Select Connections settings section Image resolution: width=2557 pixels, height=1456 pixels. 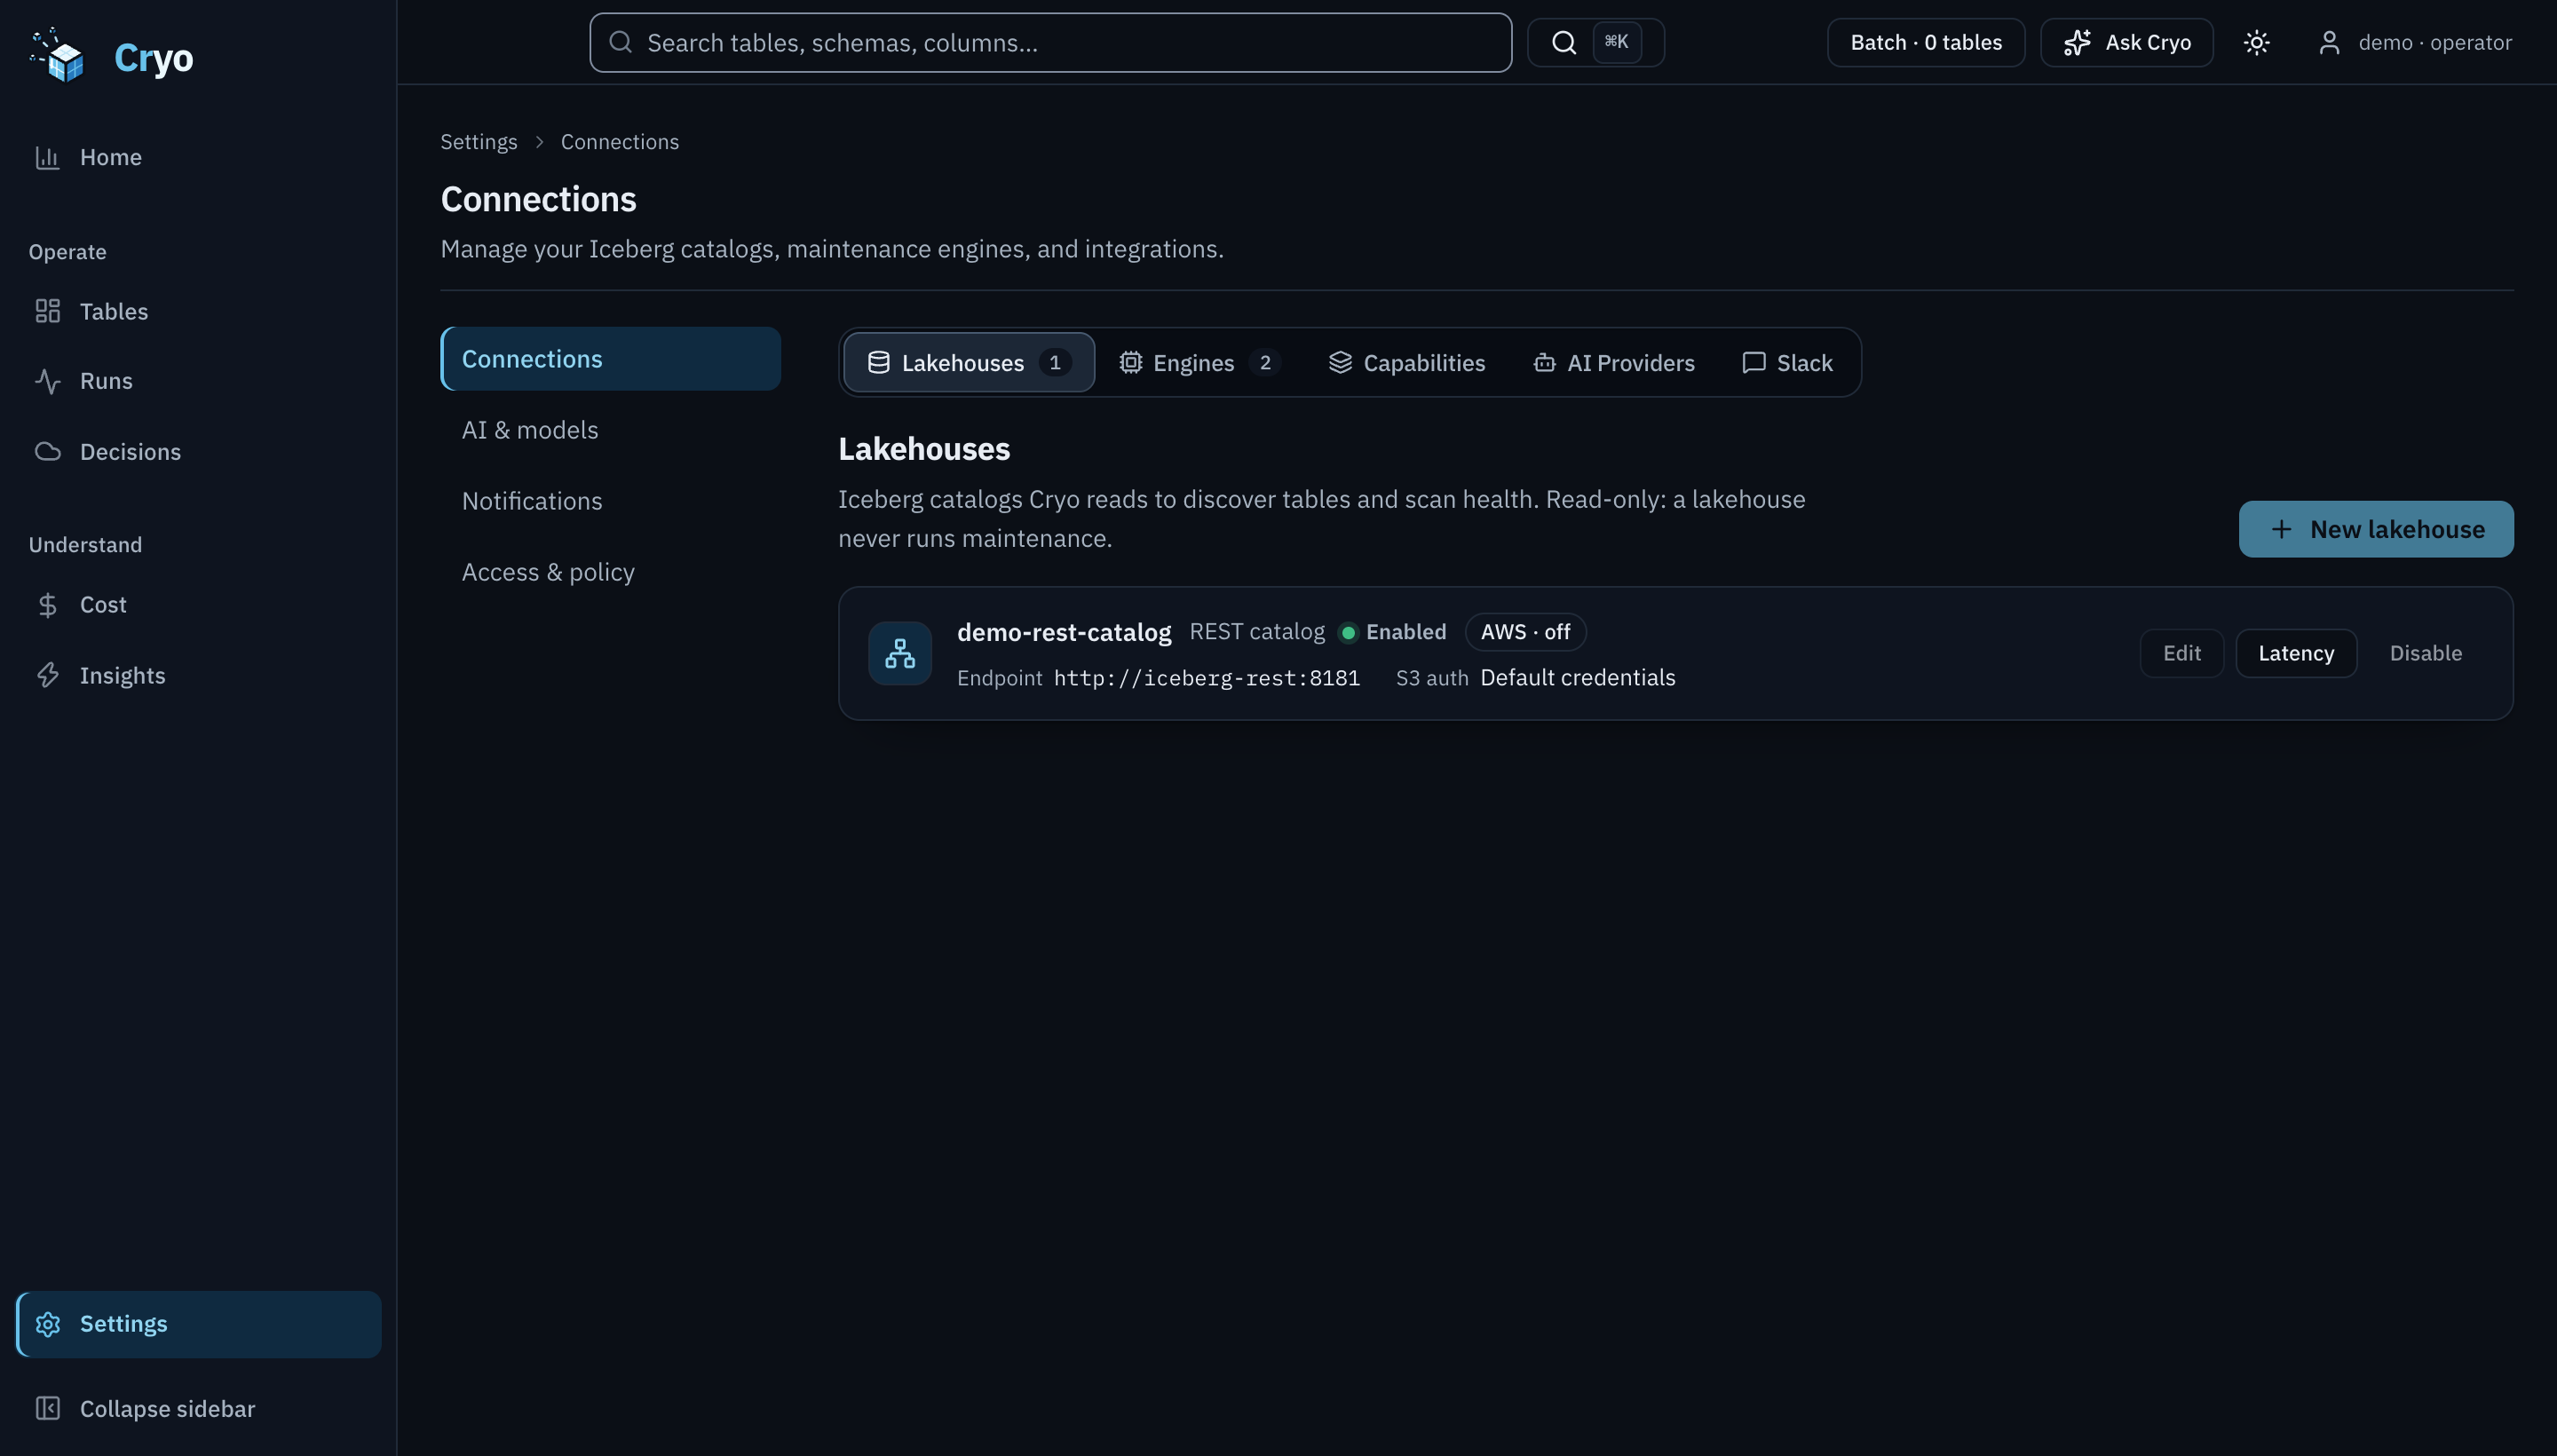pos(610,359)
